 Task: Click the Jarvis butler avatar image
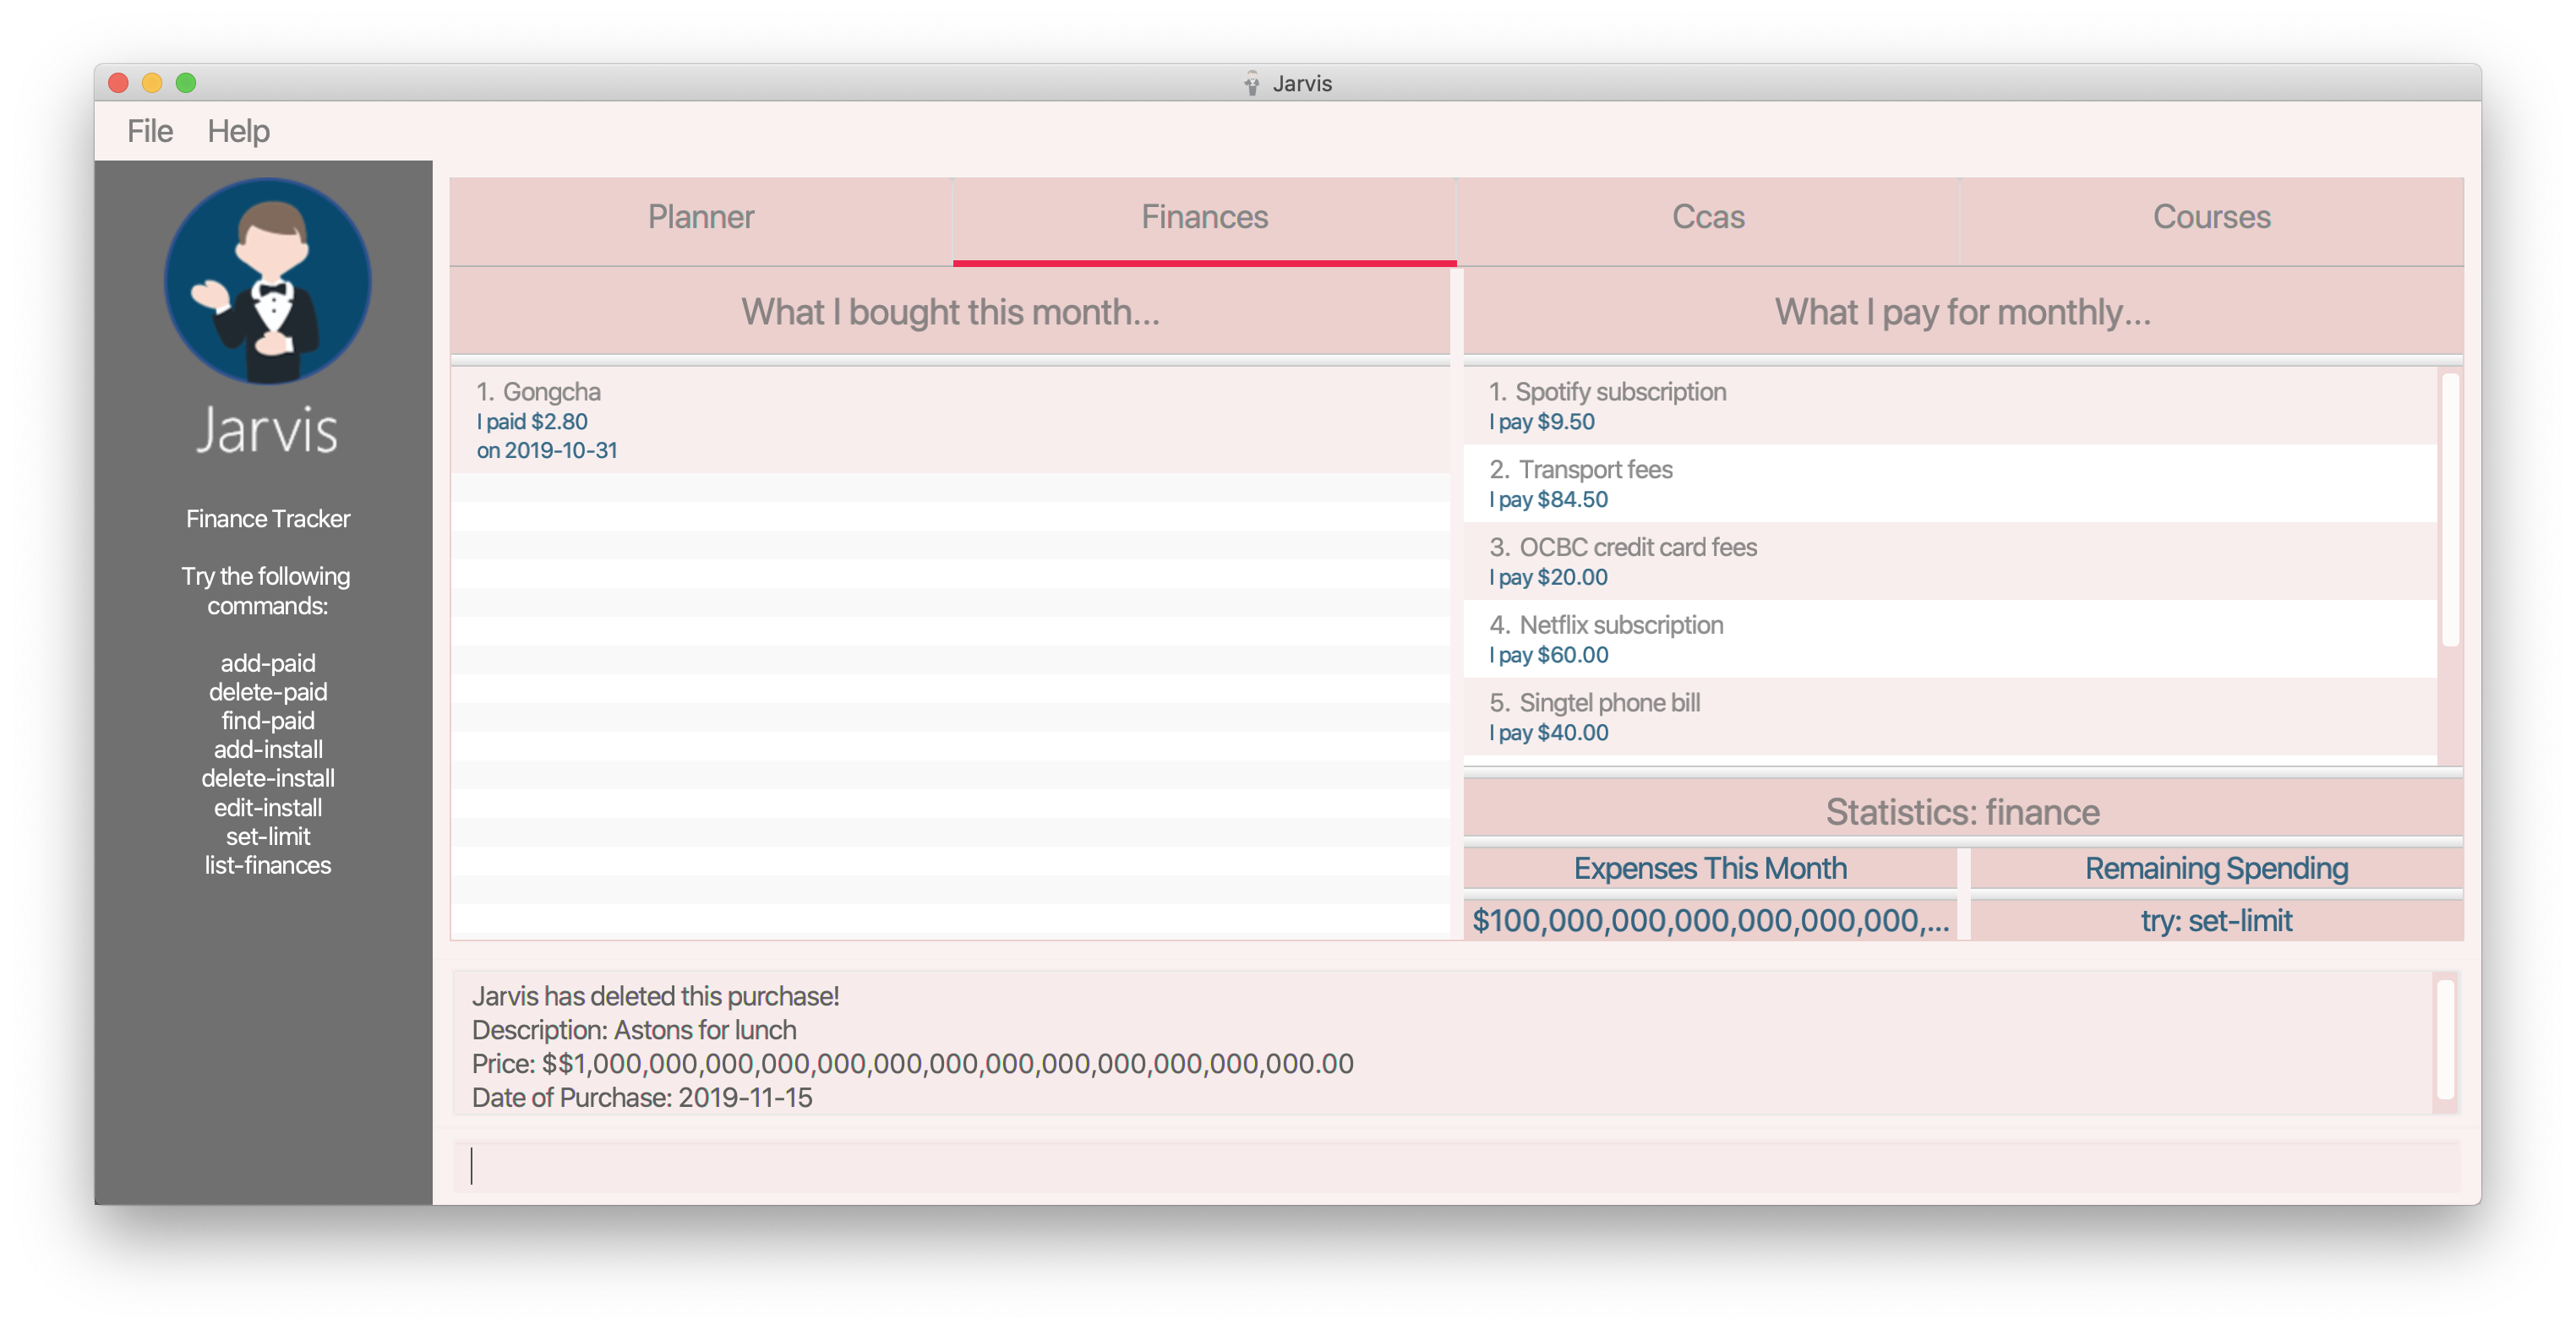(267, 282)
